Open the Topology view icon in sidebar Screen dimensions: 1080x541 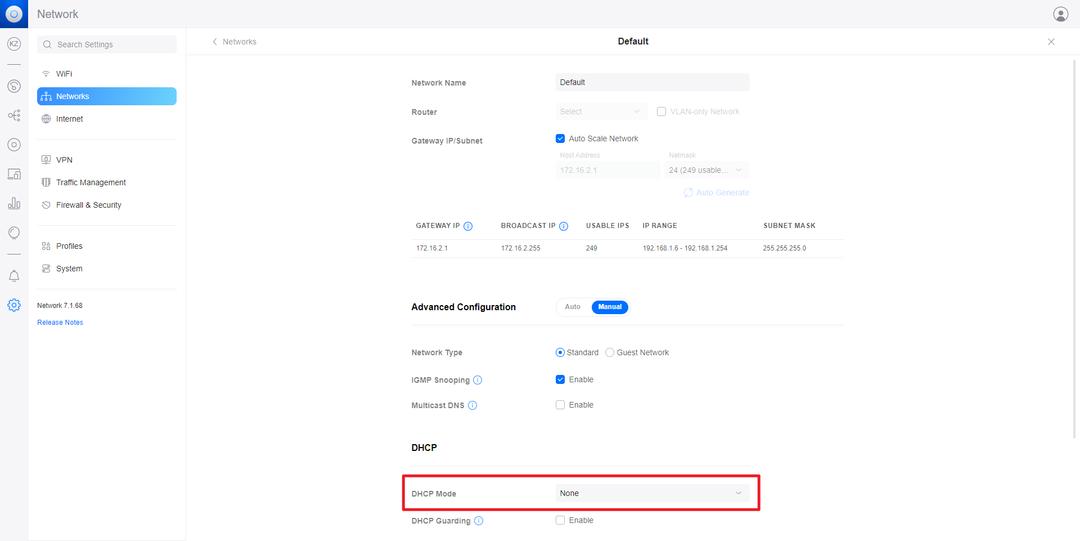click(14, 115)
